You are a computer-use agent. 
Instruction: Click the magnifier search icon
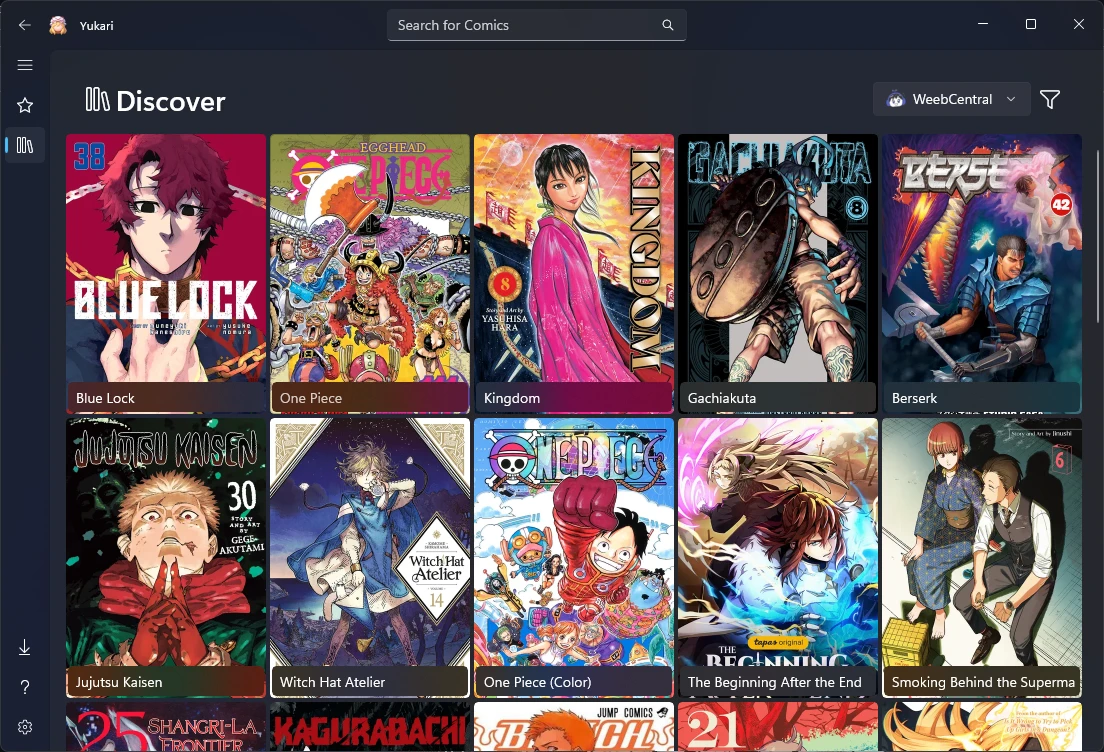pos(667,25)
